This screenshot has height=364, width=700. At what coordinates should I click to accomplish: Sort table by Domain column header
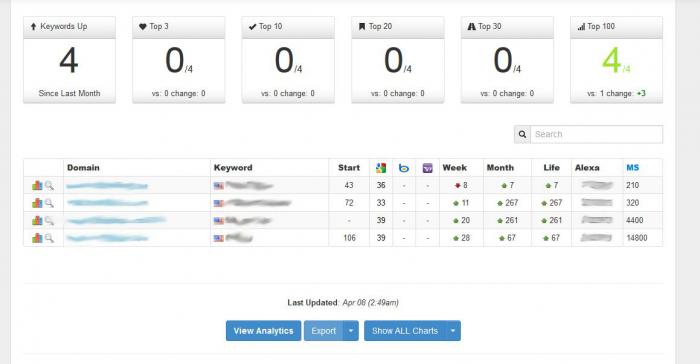[83, 168]
